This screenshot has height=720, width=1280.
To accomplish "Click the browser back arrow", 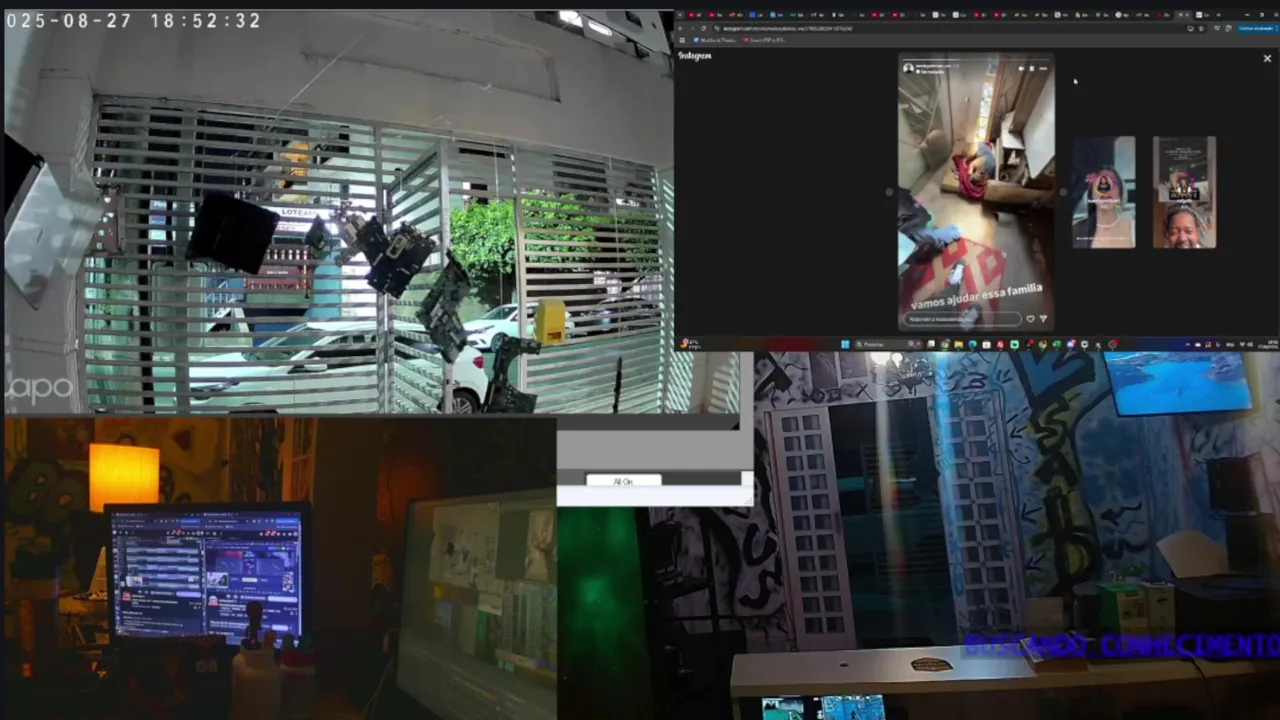I will coord(682,29).
